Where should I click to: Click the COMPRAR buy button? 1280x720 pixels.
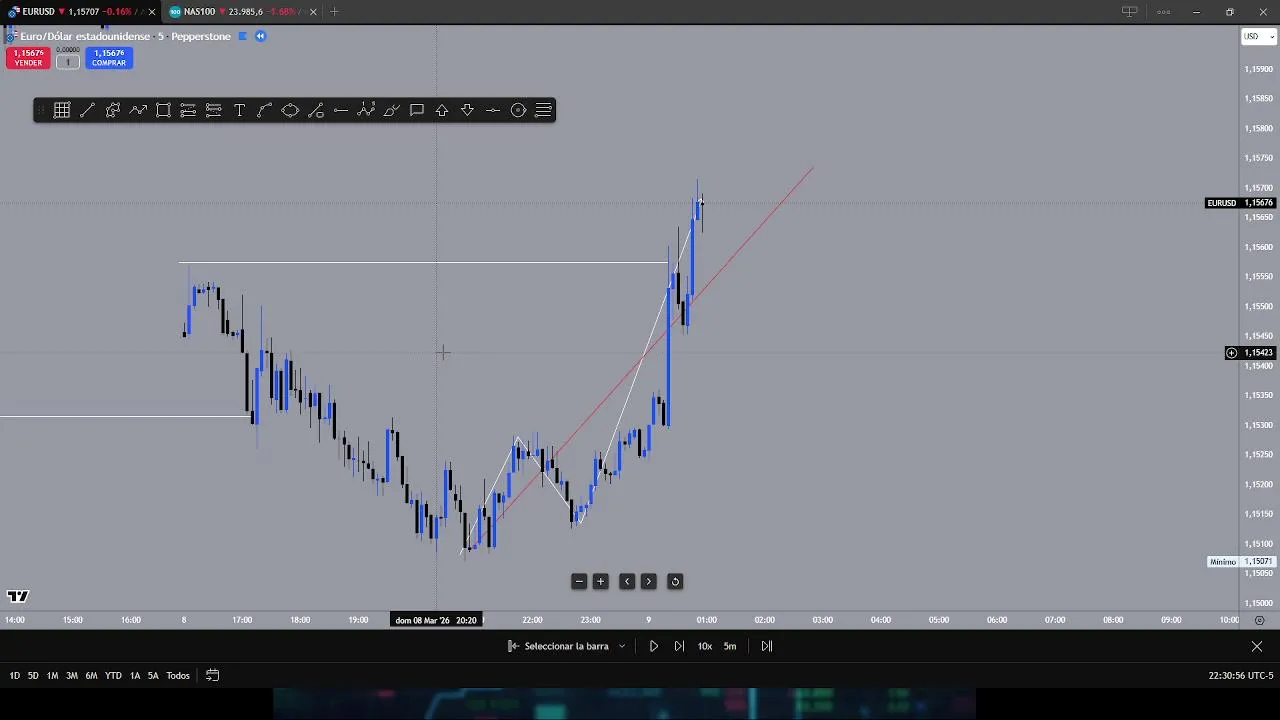click(x=109, y=58)
